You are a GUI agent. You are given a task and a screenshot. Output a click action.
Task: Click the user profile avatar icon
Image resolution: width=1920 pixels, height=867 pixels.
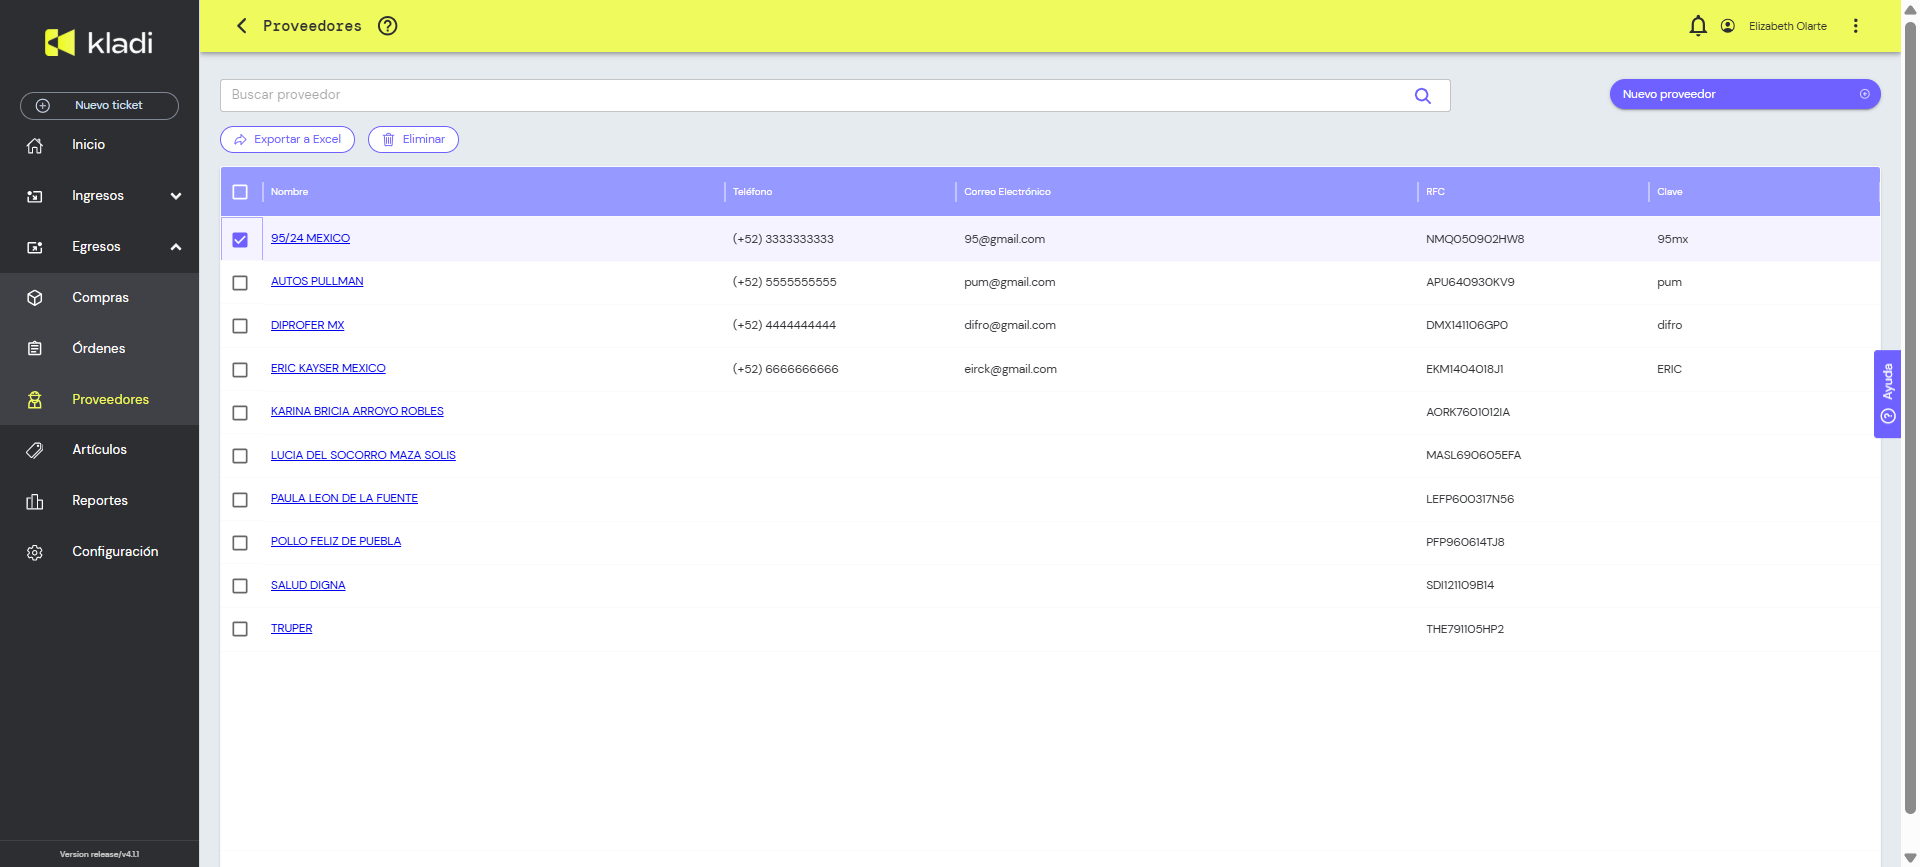coord(1728,26)
